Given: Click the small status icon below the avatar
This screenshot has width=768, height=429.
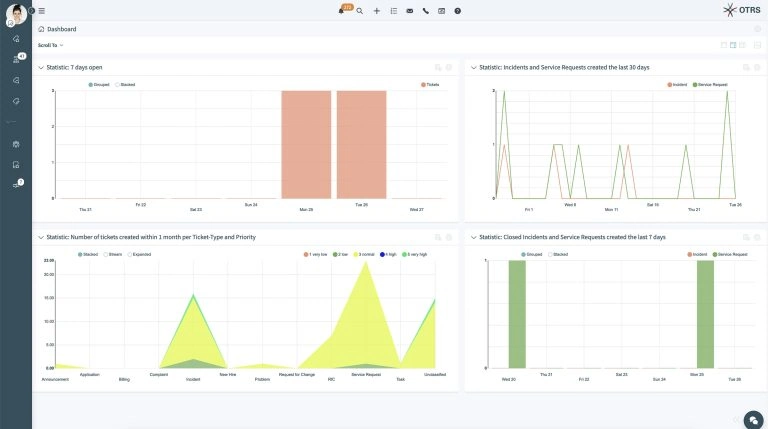Looking at the screenshot, I should coord(10,23).
